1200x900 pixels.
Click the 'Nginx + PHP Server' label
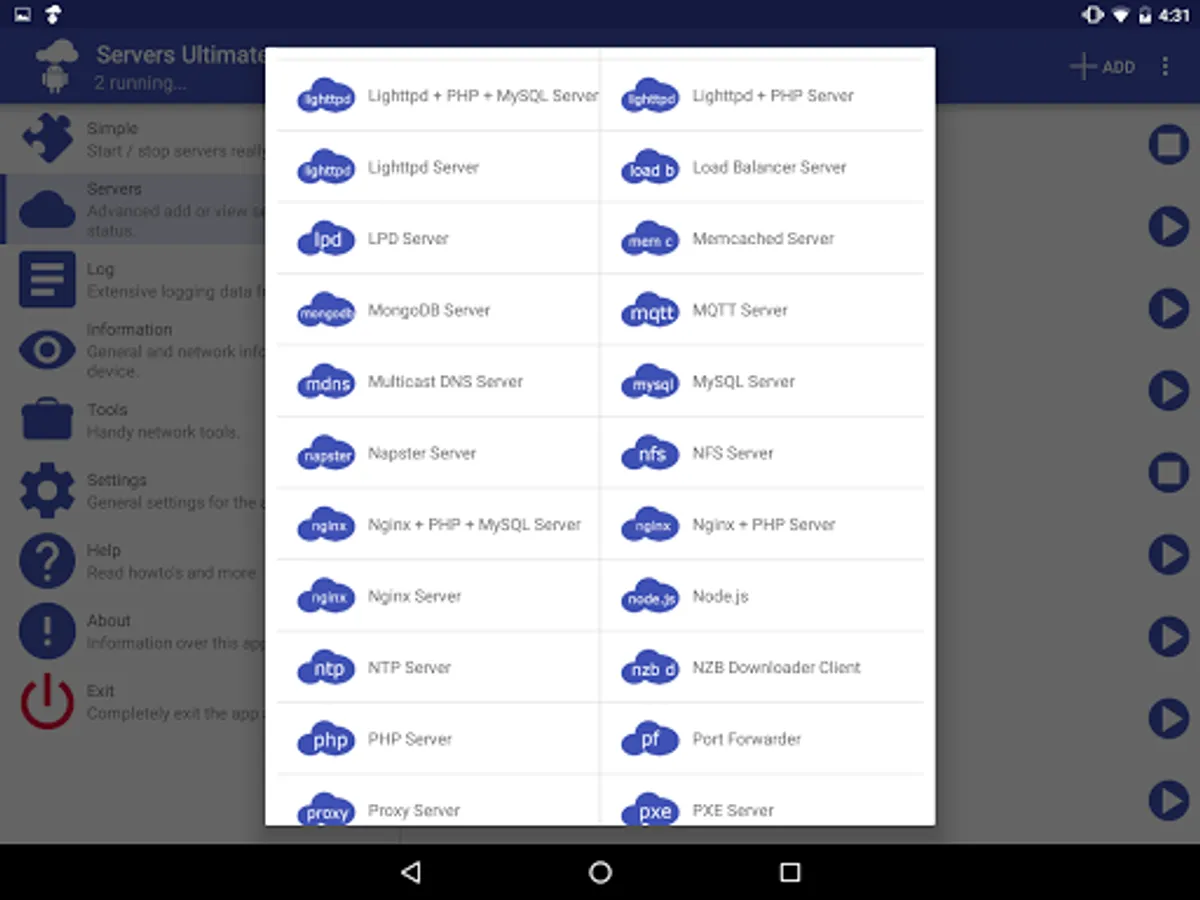(764, 524)
